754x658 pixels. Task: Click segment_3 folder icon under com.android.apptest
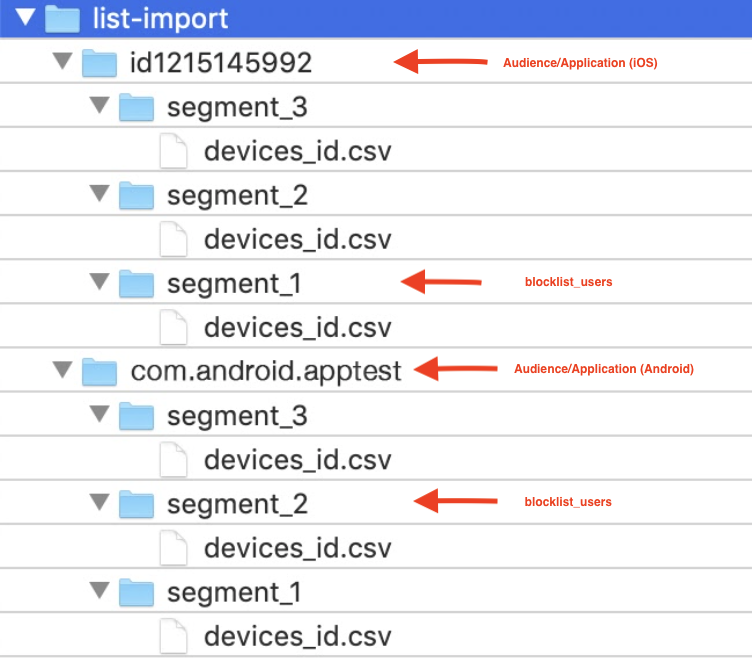click(x=137, y=416)
